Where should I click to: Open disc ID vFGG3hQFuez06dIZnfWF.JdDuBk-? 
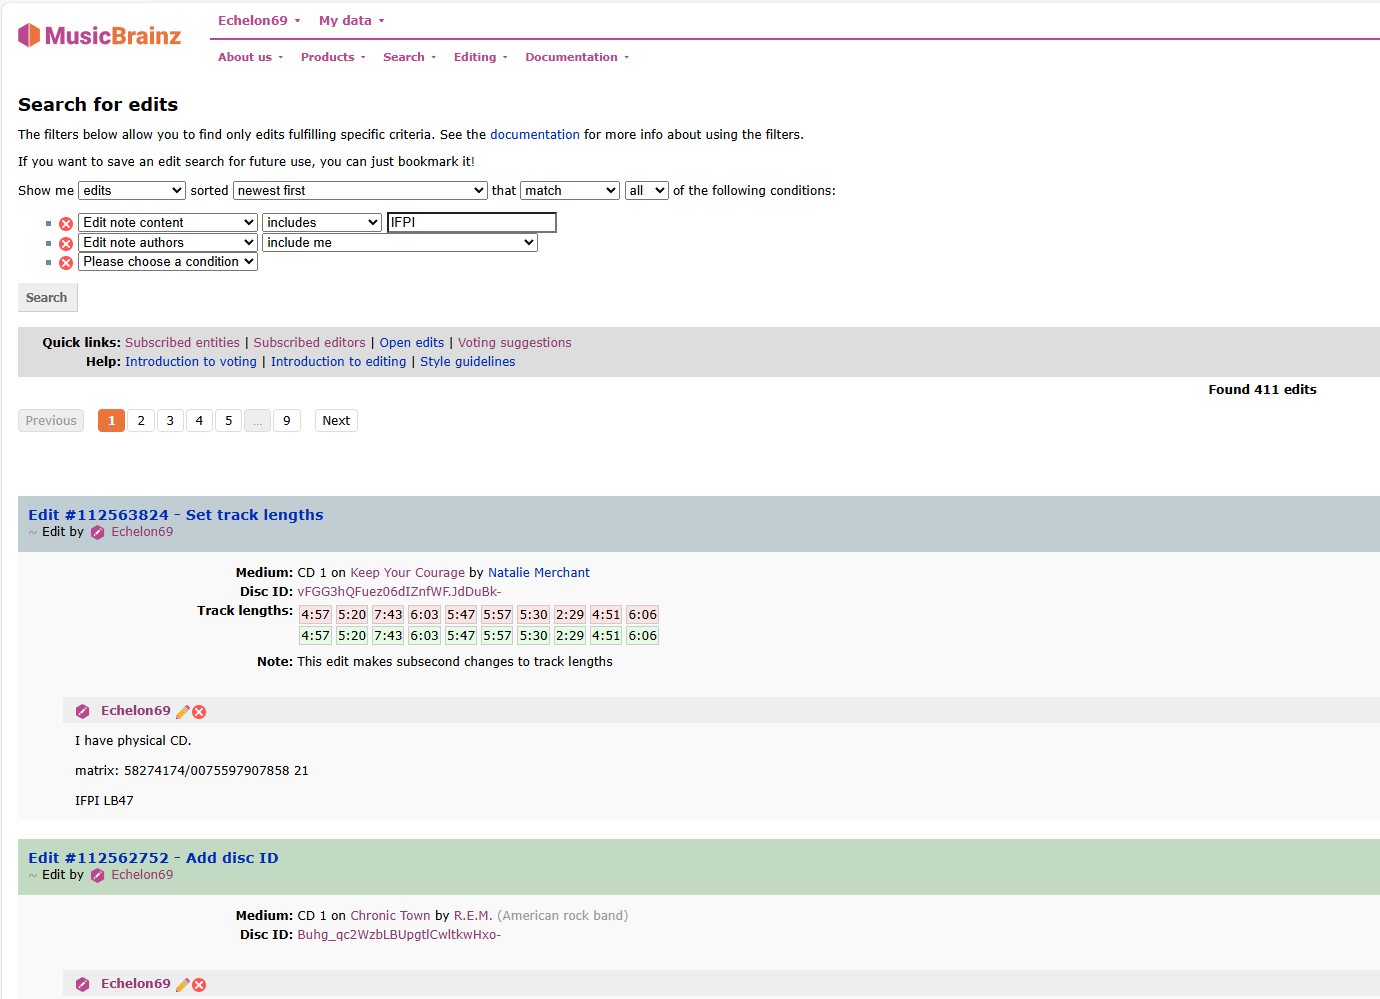pyautogui.click(x=399, y=592)
